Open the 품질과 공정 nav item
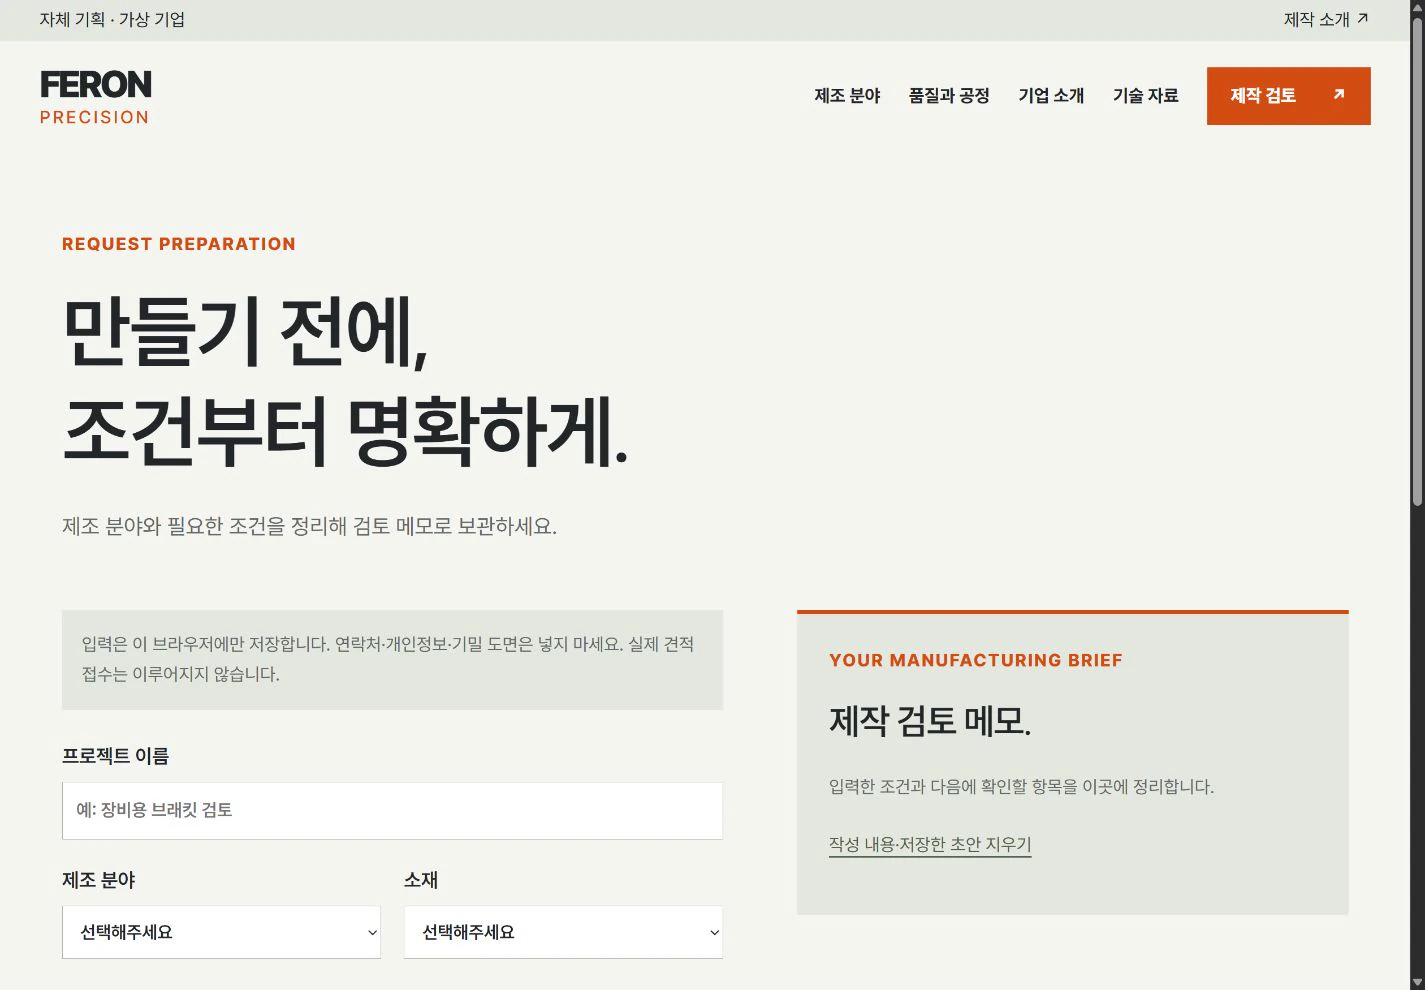The image size is (1425, 990). pos(949,96)
